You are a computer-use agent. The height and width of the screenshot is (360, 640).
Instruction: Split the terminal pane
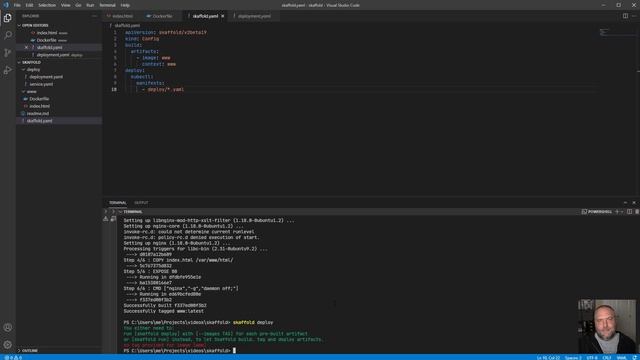point(629,212)
